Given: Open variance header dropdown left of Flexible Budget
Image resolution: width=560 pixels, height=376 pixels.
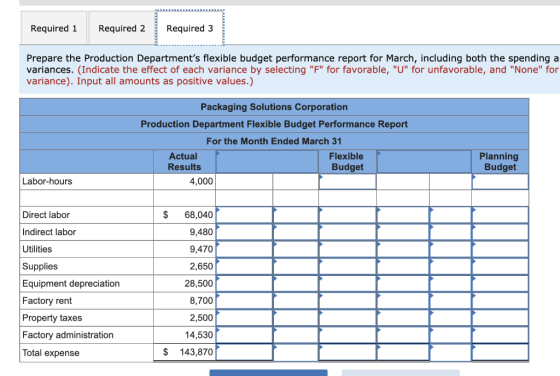Looking at the screenshot, I should [x=267, y=162].
